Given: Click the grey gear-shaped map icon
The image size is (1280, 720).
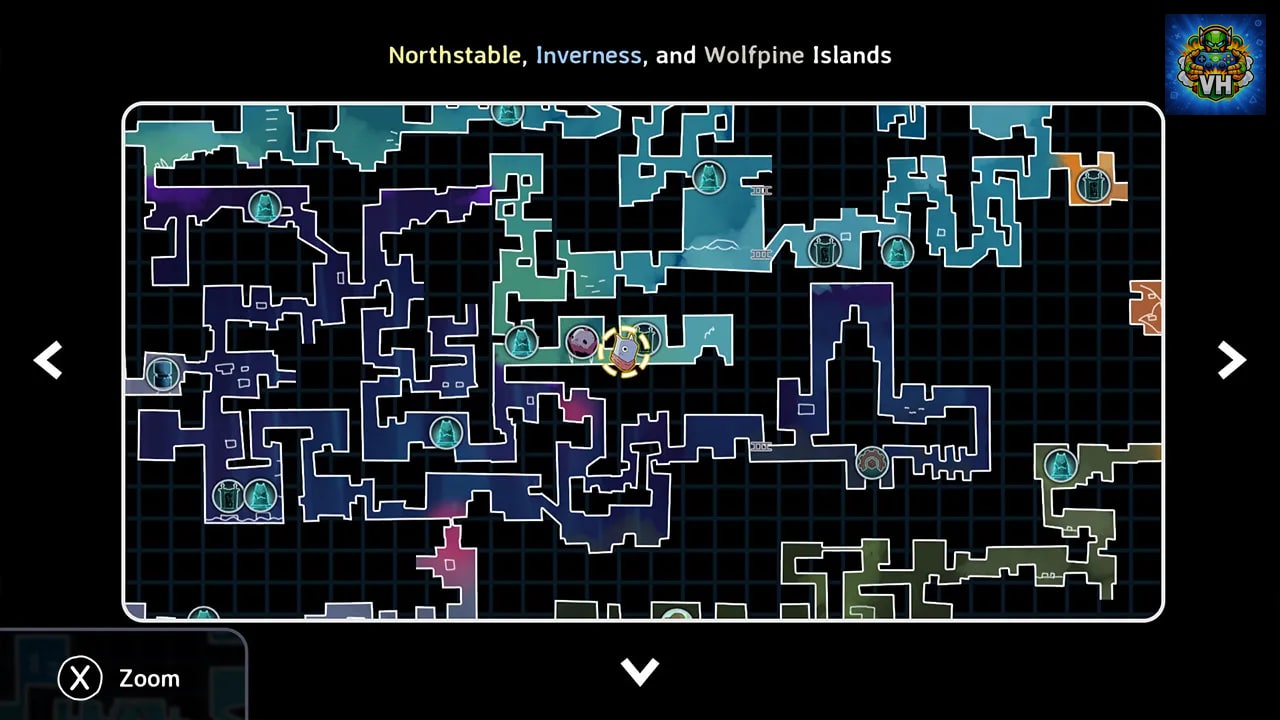Looking at the screenshot, I should 872,462.
